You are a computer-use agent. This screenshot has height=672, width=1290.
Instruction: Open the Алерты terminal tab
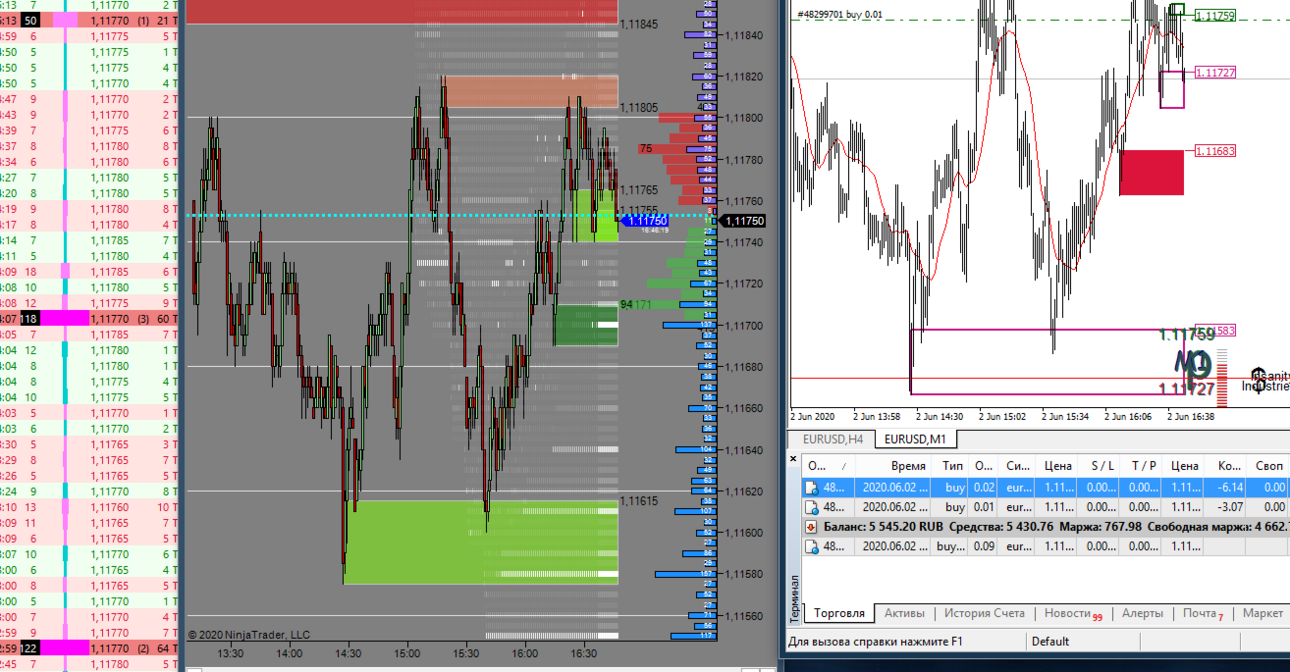(1142, 613)
